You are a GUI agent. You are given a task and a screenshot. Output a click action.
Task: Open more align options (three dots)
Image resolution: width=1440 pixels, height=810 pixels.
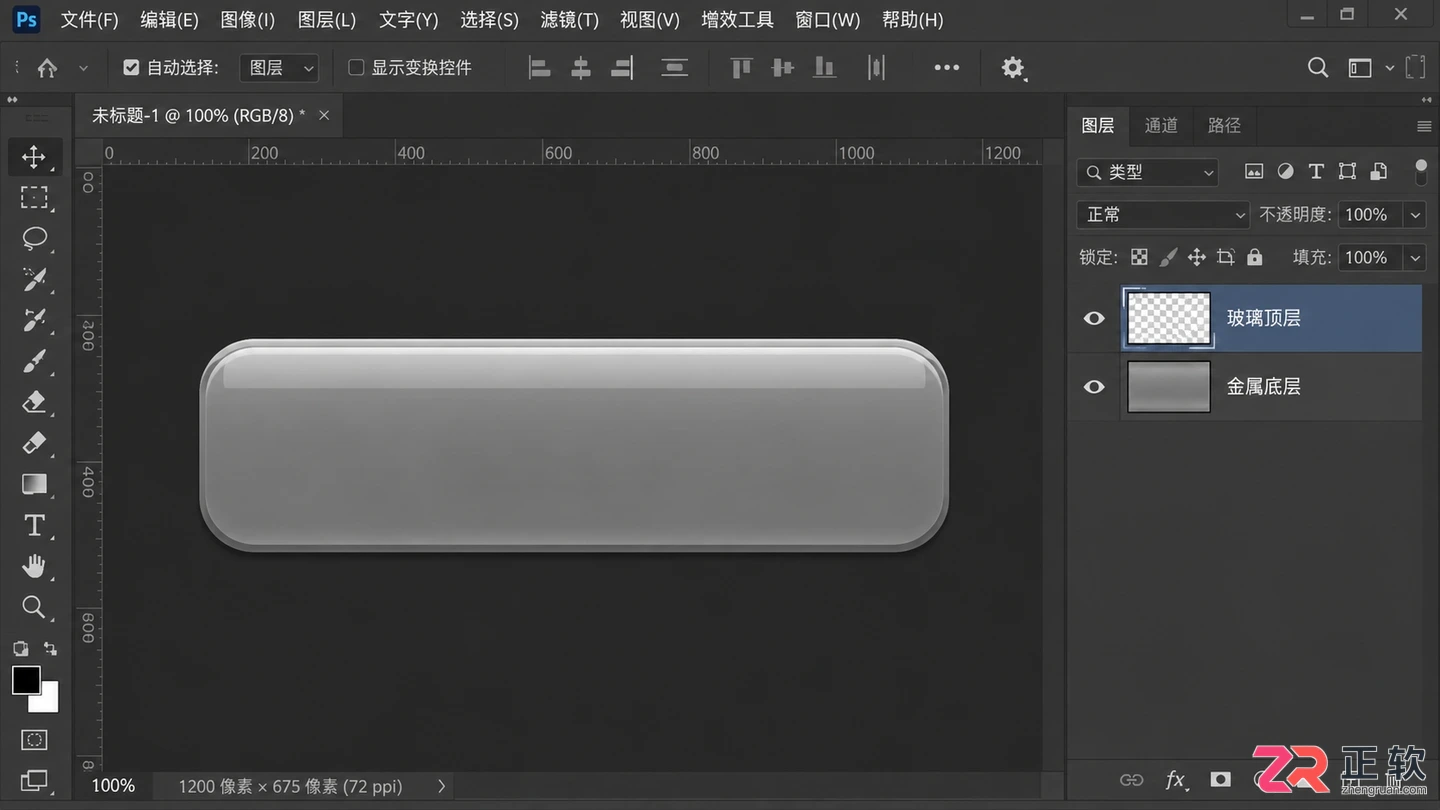coord(946,68)
